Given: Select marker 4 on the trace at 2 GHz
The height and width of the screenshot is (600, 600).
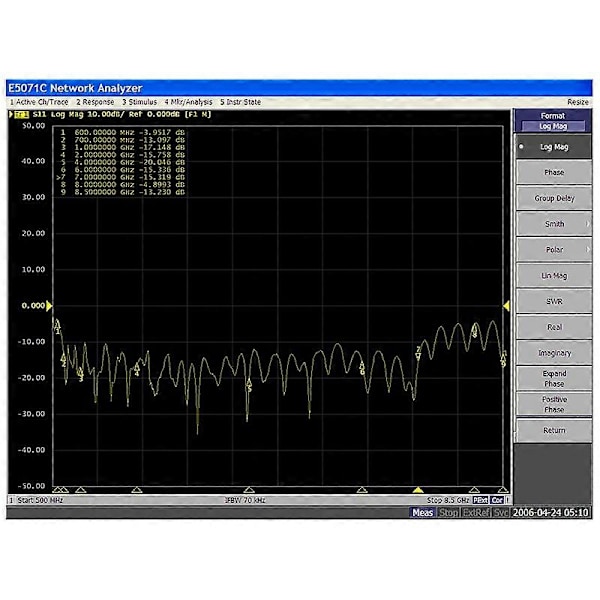Looking at the screenshot, I should [x=137, y=370].
